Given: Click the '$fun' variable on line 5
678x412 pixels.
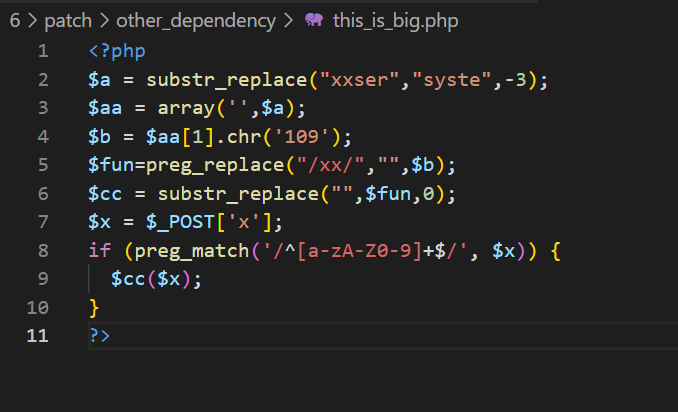Looking at the screenshot, I should [x=111, y=165].
